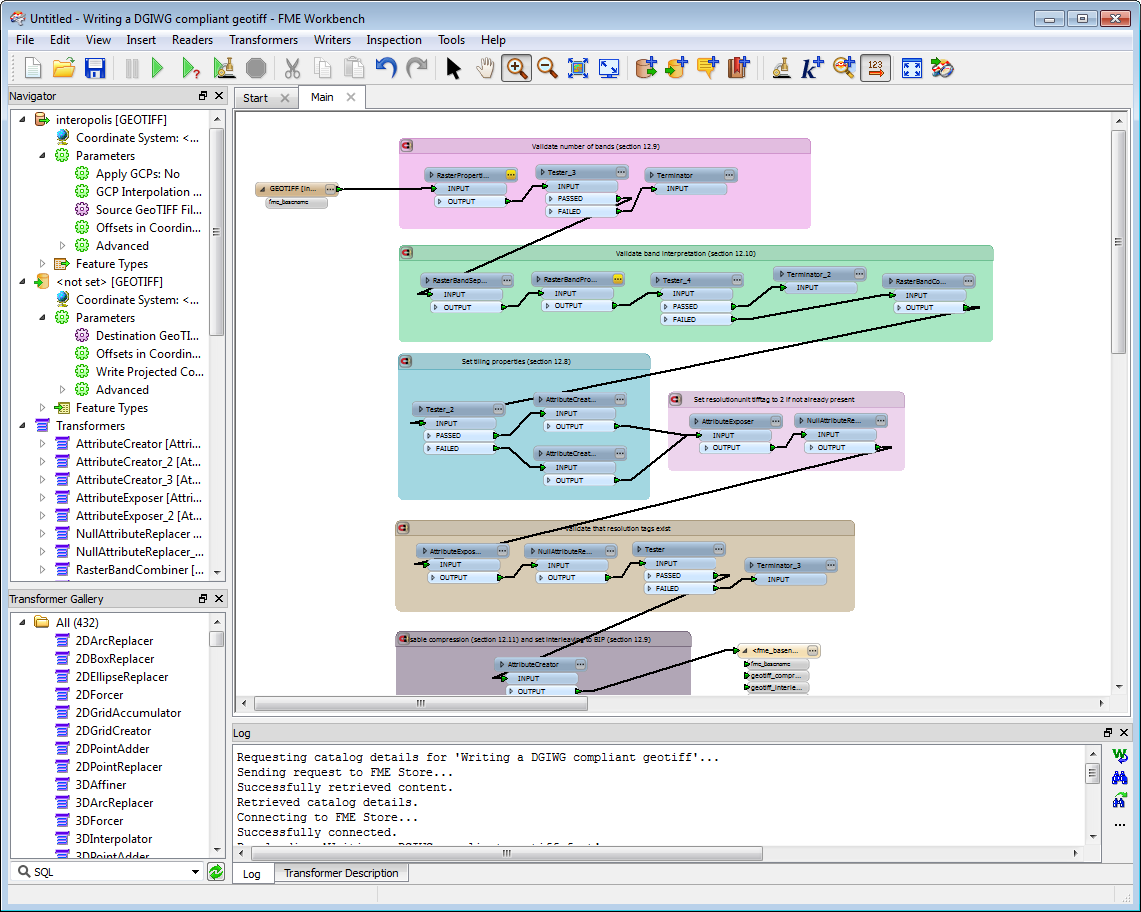Close the Main canvas tab
Image resolution: width=1141 pixels, height=912 pixels.
pyautogui.click(x=351, y=97)
